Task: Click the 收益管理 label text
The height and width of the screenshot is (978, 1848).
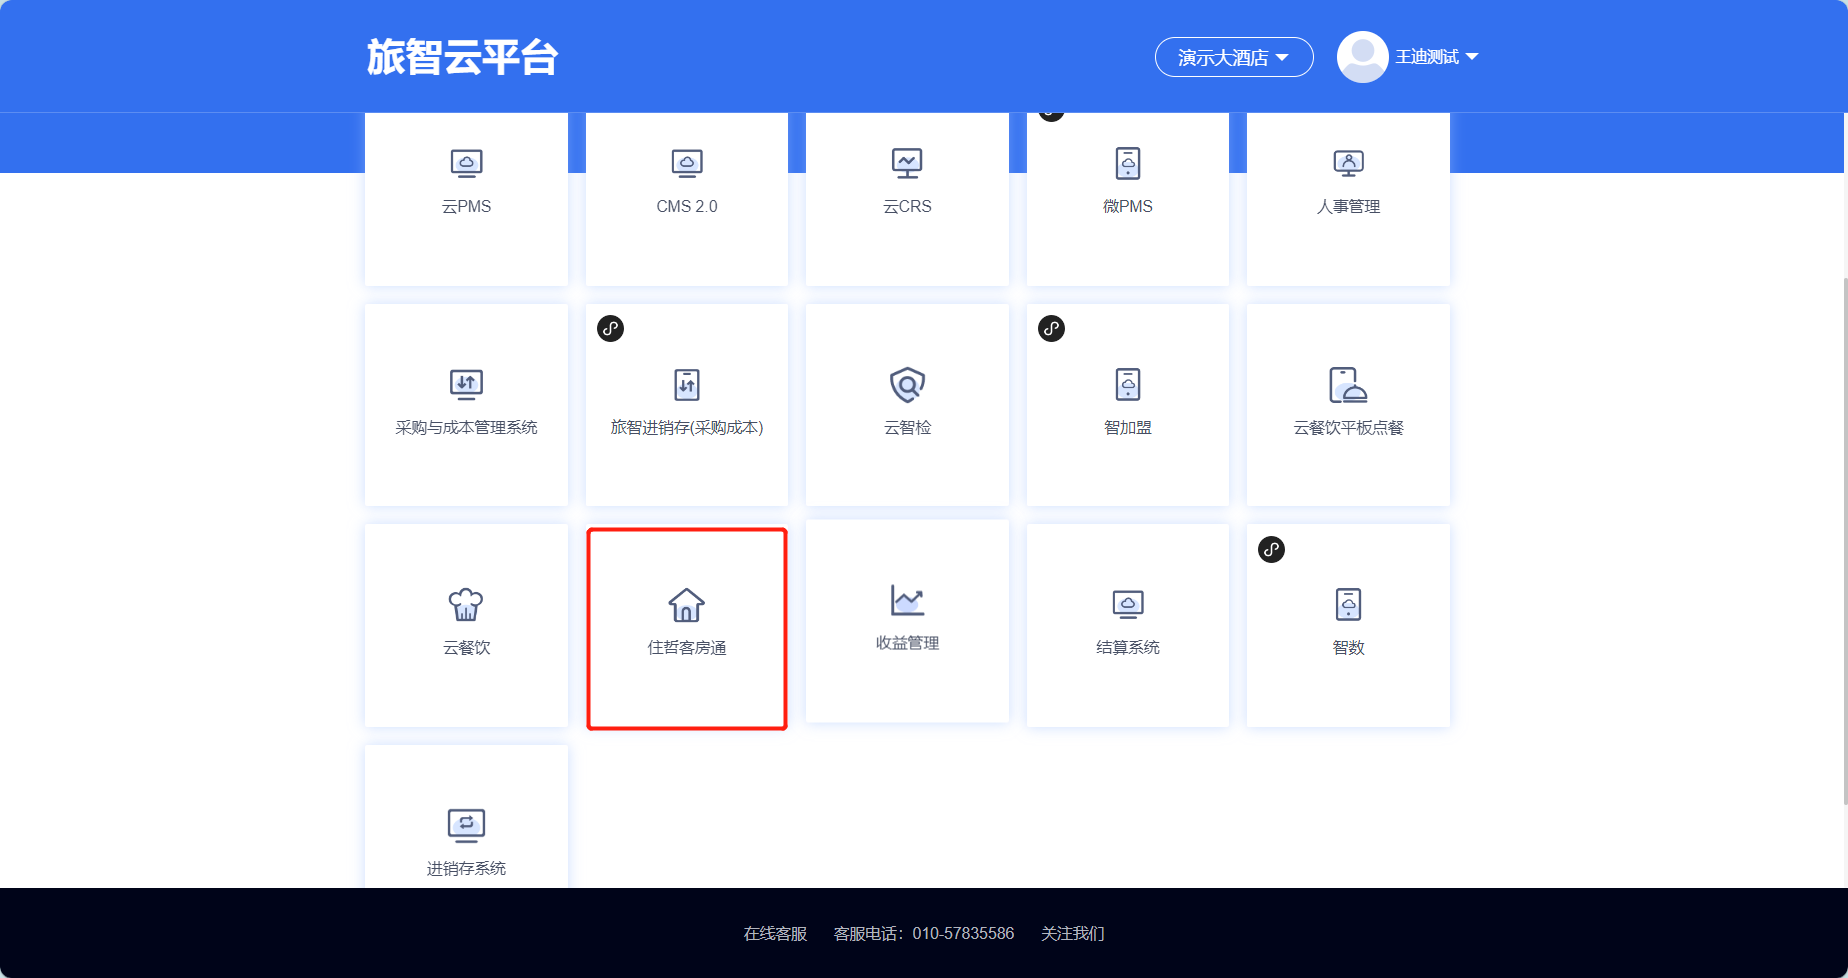Action: 907,643
